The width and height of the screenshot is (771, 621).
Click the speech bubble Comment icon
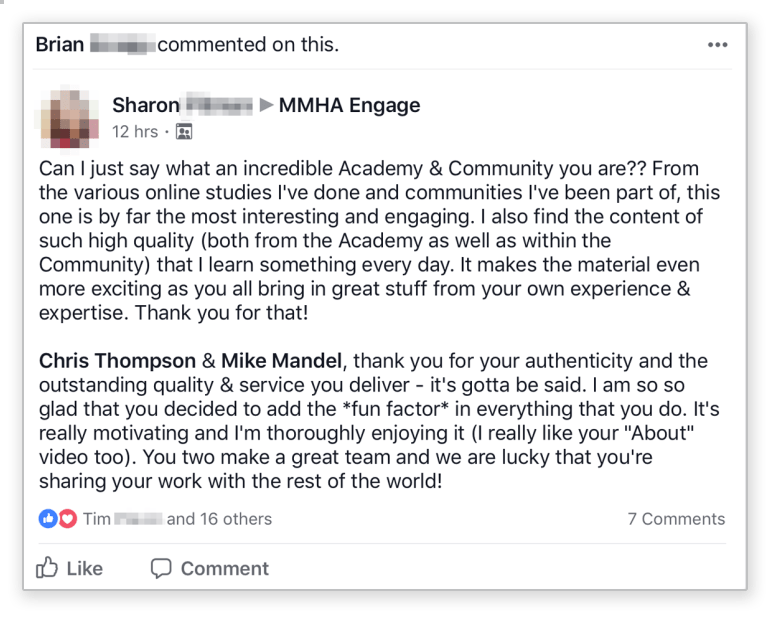click(161, 568)
